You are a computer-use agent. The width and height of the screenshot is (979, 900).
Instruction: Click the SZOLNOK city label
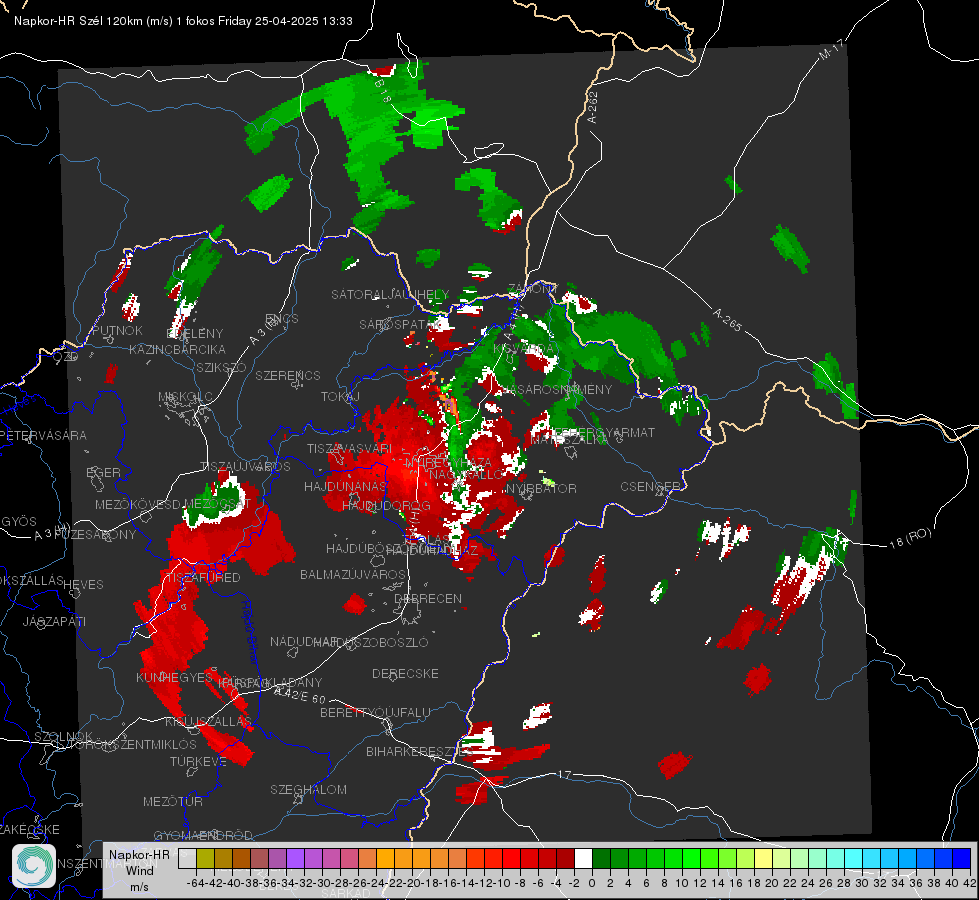64,736
